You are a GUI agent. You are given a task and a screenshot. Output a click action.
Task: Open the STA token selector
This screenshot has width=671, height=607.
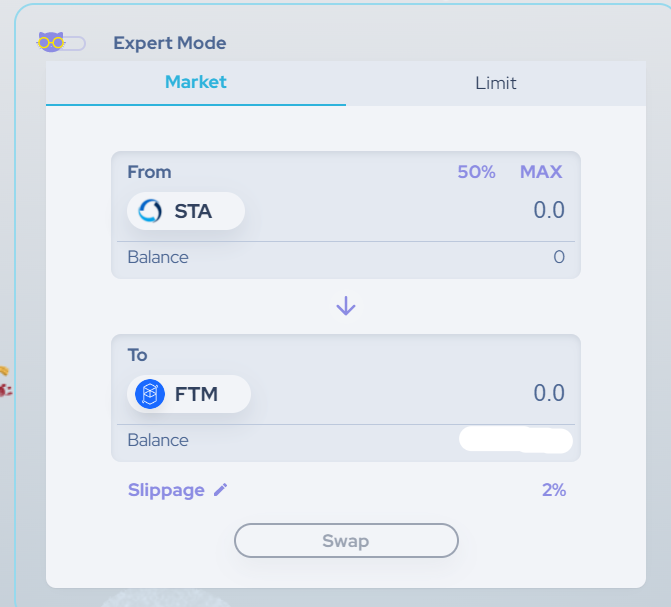pyautogui.click(x=186, y=211)
